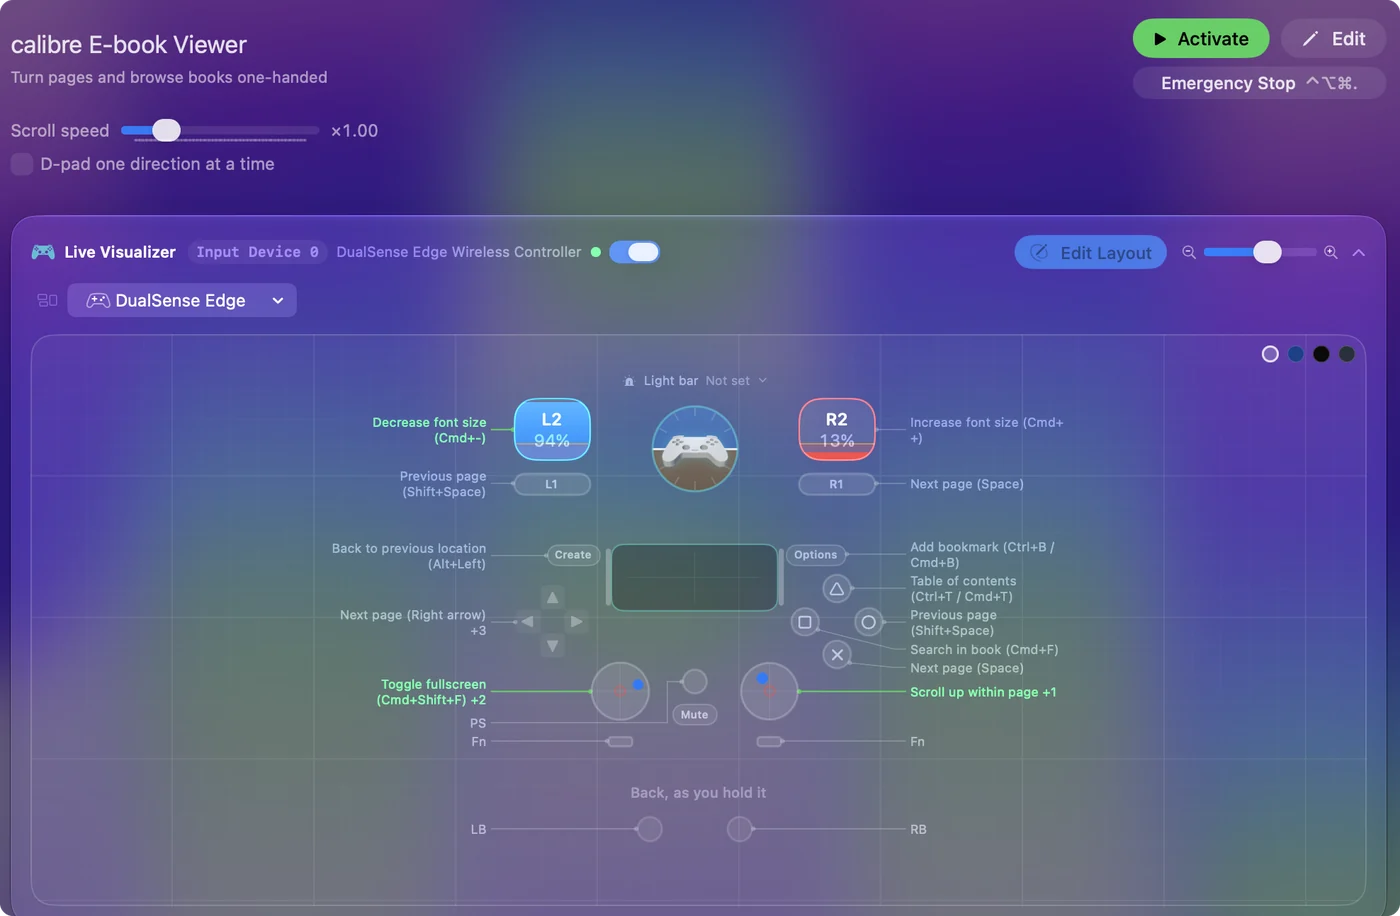Open the DualSense Edge controller dropdown

[182, 300]
